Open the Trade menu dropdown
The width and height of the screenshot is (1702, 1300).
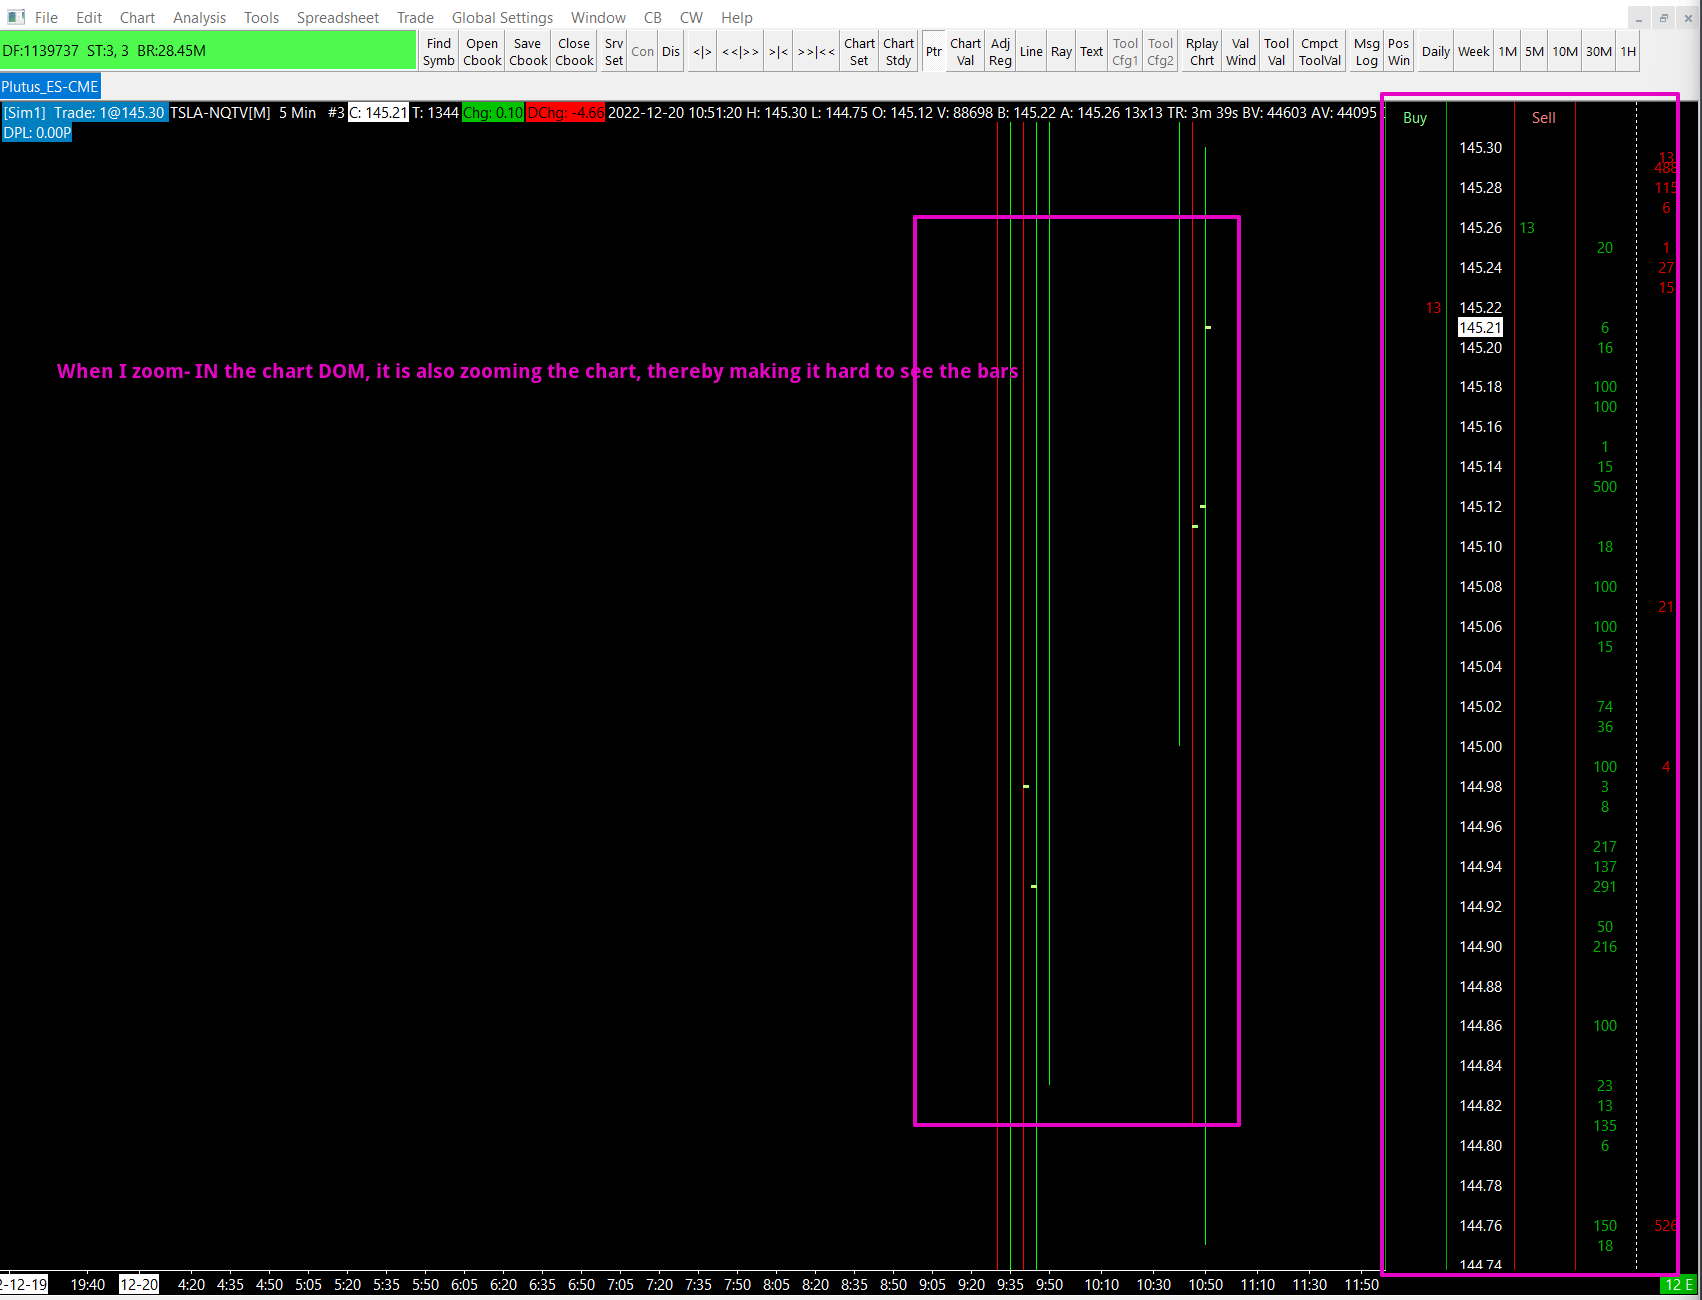[415, 18]
